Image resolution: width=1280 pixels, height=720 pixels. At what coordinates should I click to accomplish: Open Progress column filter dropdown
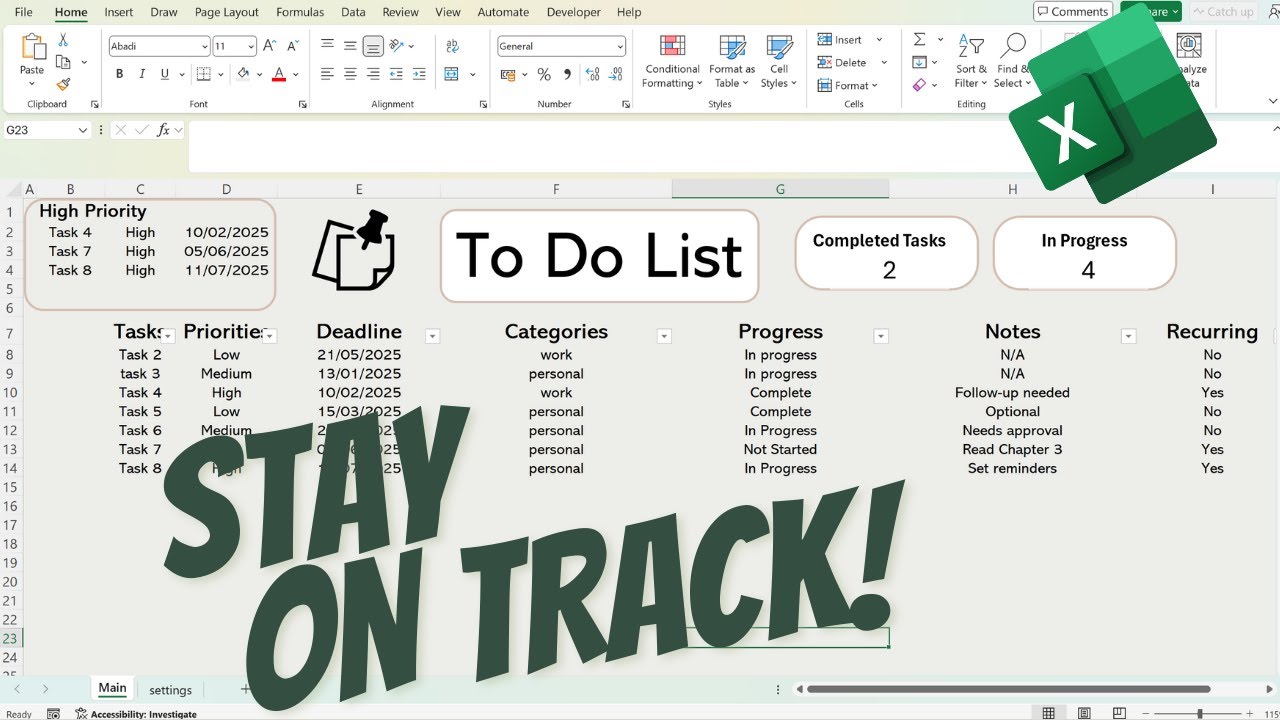tap(880, 336)
